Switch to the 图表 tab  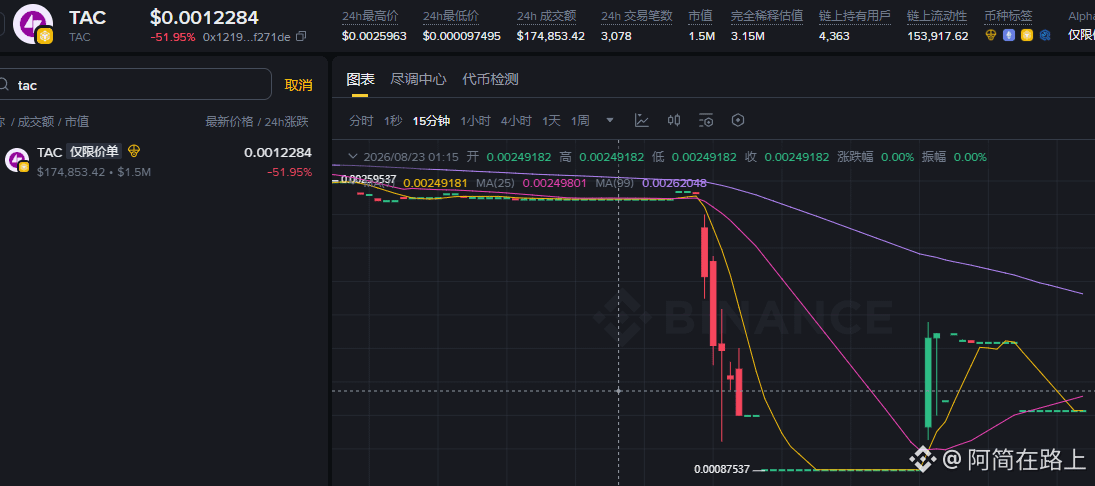coord(360,79)
